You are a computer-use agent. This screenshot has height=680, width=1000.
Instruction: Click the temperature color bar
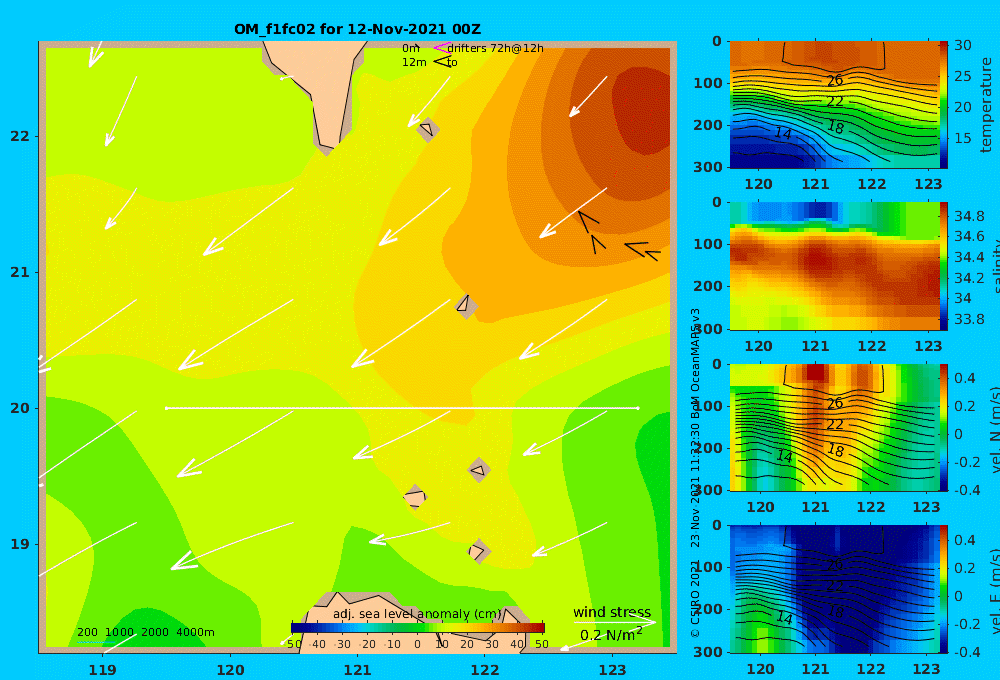(943, 105)
